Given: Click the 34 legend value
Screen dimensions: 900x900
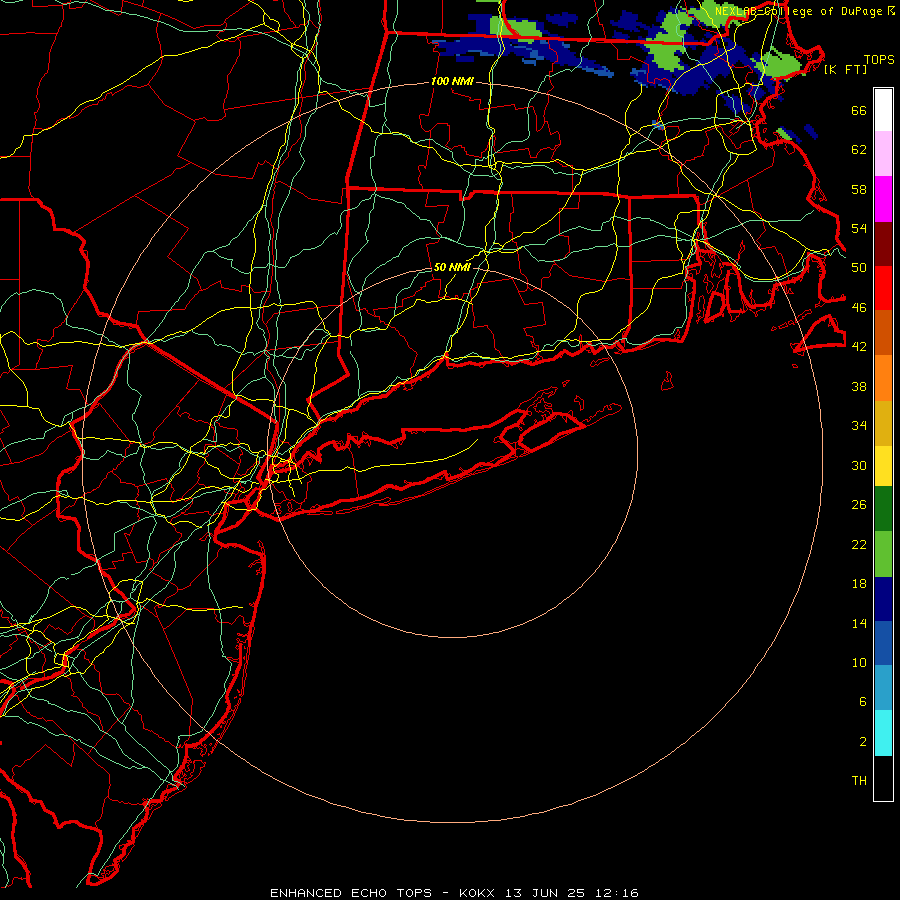Looking at the screenshot, I should click(x=859, y=425).
